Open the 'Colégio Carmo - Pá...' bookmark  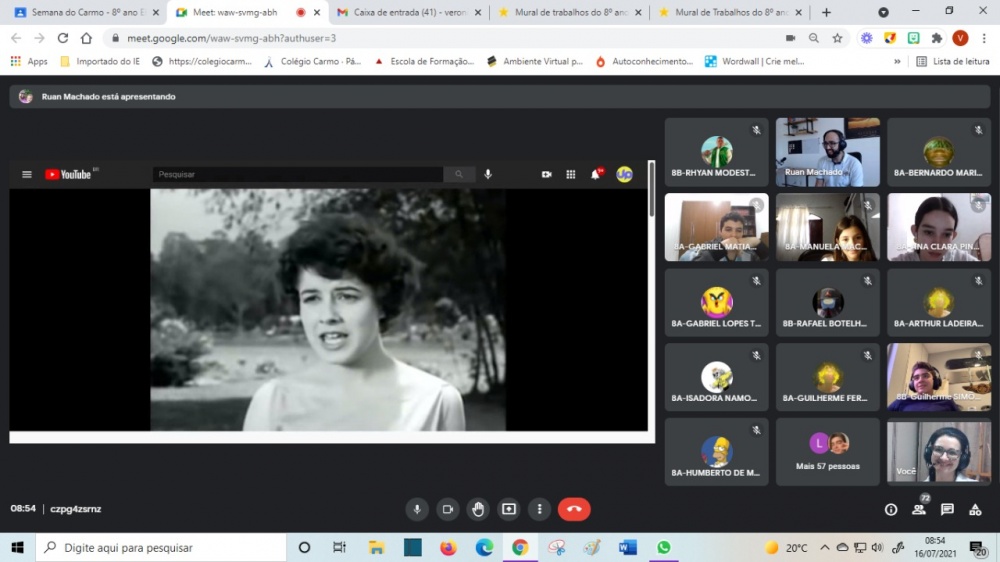pyautogui.click(x=312, y=61)
